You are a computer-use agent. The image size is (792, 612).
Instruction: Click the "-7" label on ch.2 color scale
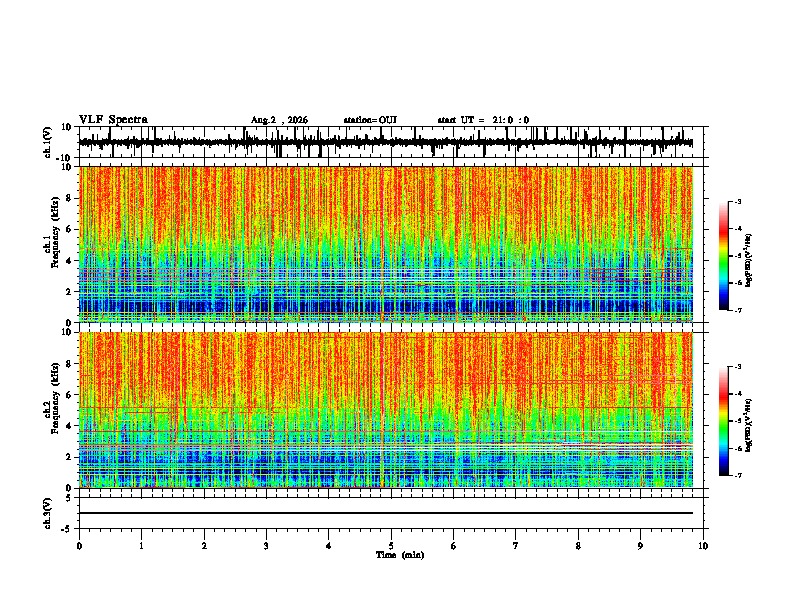(737, 475)
